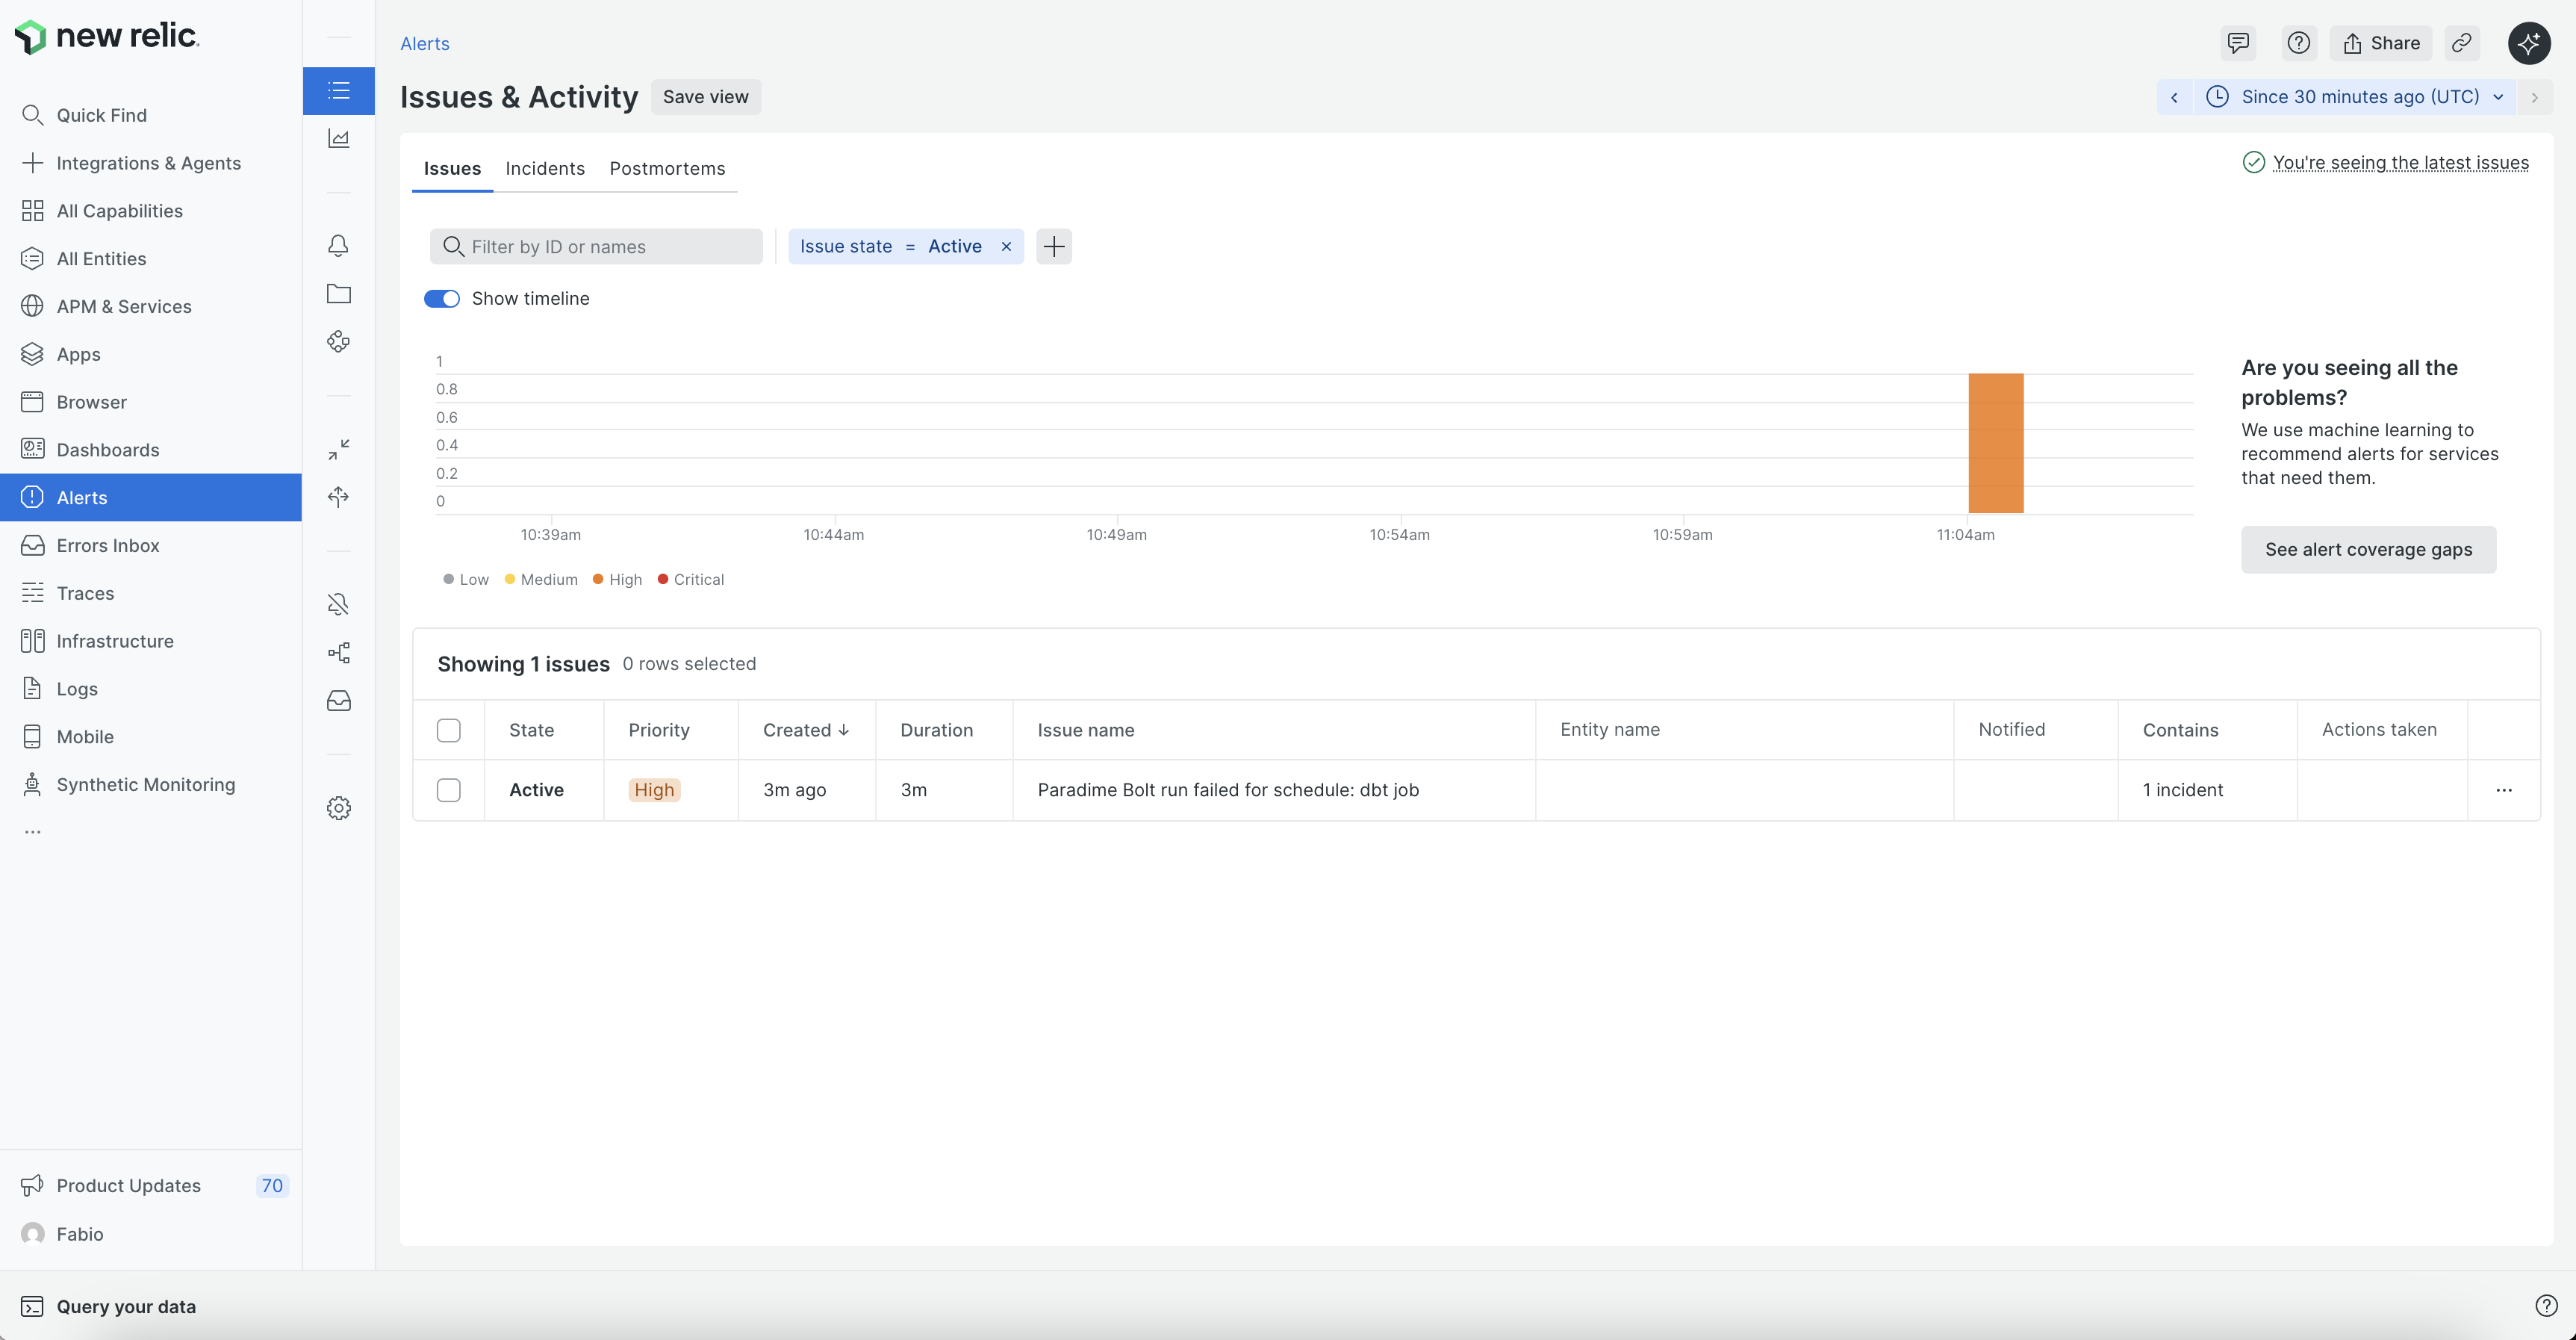The height and width of the screenshot is (1340, 2576).
Task: Click the copy permalink chain icon
Action: [x=2461, y=43]
